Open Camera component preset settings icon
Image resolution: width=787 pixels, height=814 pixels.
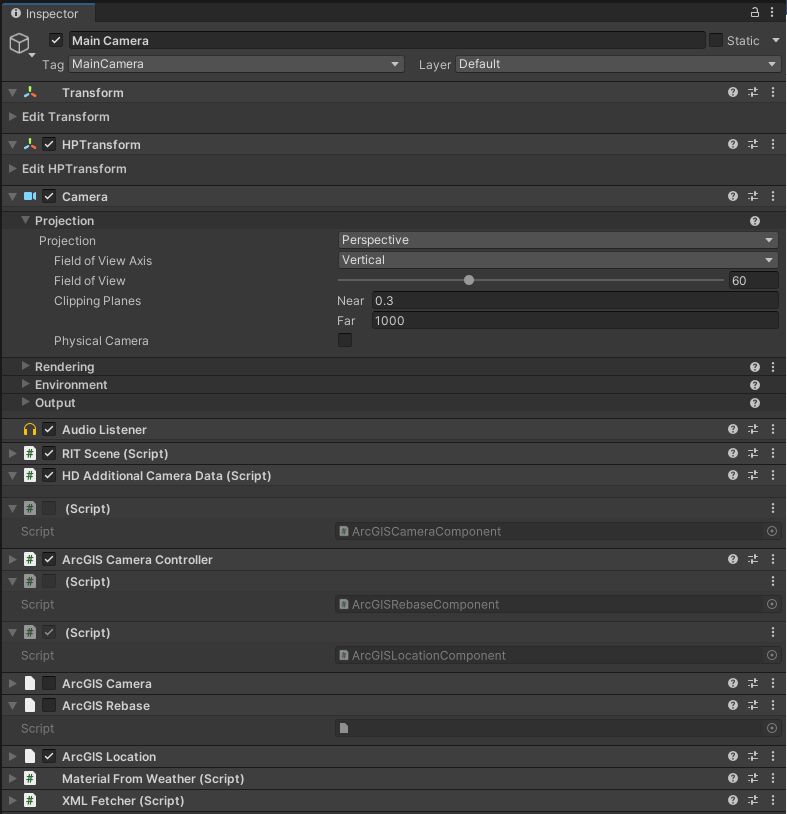pos(753,197)
